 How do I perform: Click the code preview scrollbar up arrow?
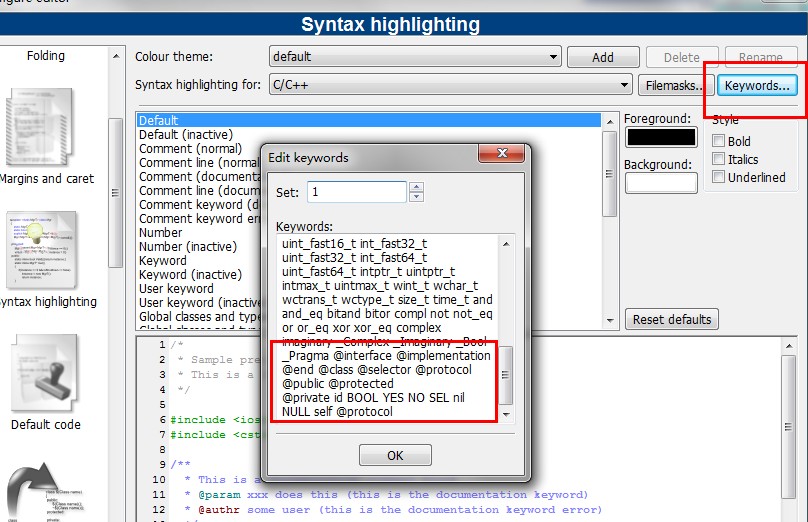coord(788,346)
